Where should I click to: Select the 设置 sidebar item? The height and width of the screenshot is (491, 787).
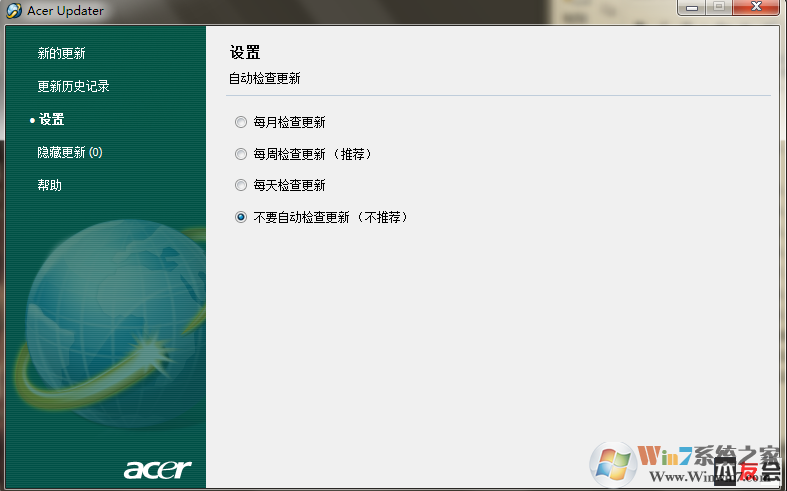pyautogui.click(x=51, y=119)
